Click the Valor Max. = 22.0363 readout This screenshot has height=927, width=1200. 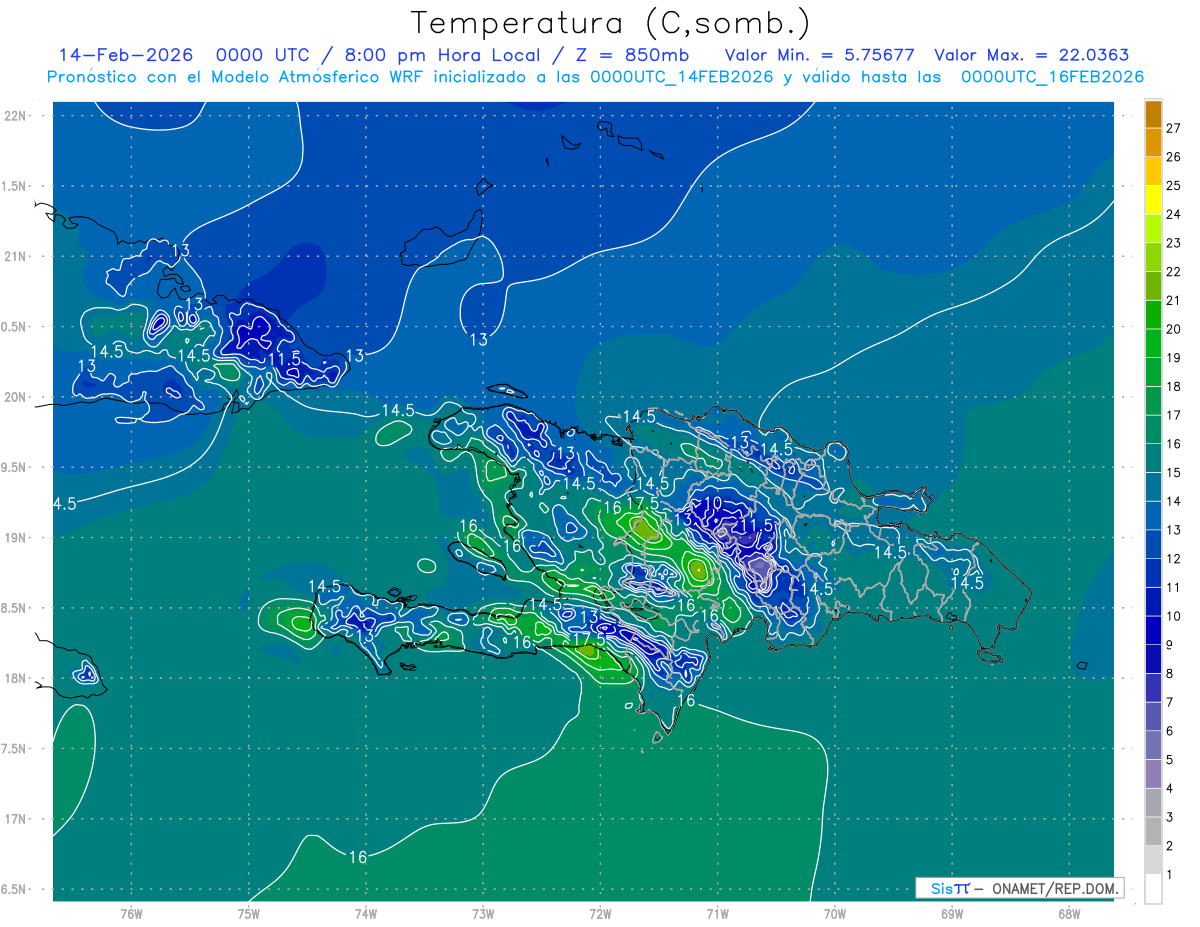[x=1031, y=55]
